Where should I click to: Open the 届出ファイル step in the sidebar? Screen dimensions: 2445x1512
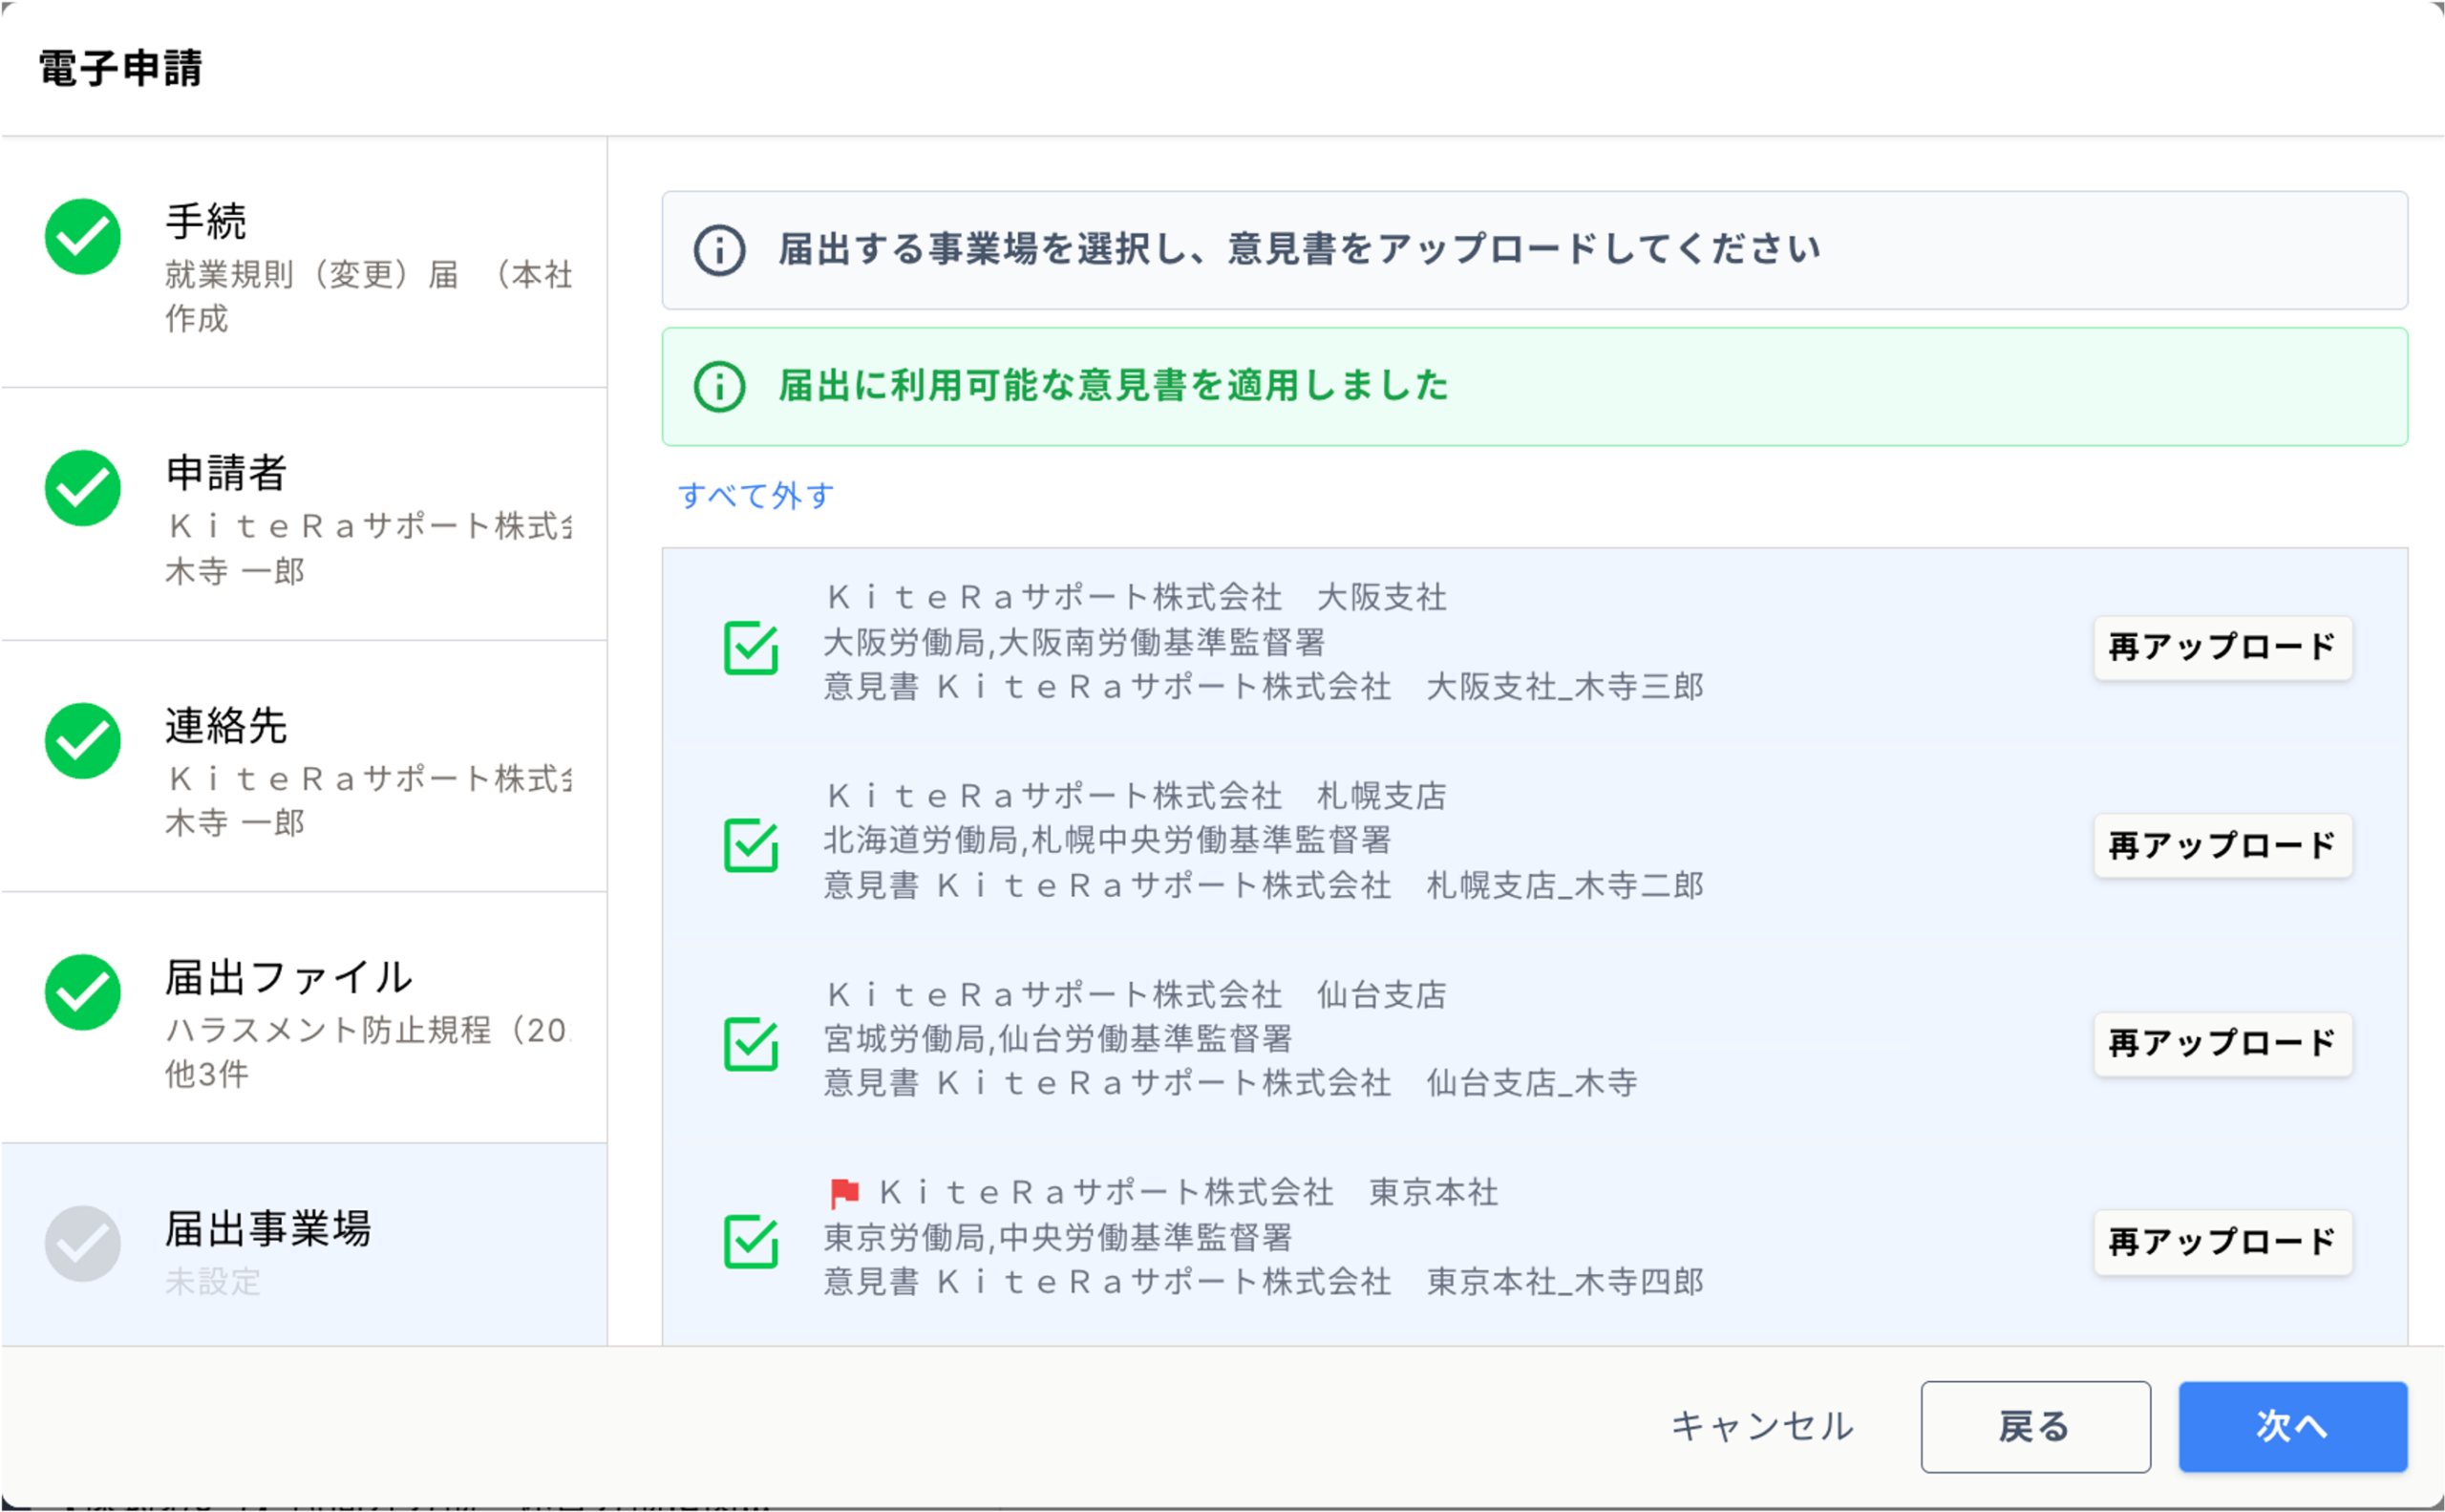(x=304, y=1018)
